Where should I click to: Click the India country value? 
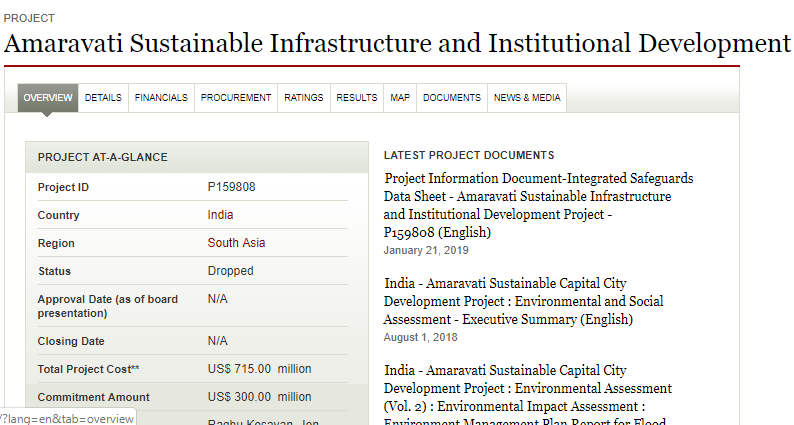click(221, 215)
